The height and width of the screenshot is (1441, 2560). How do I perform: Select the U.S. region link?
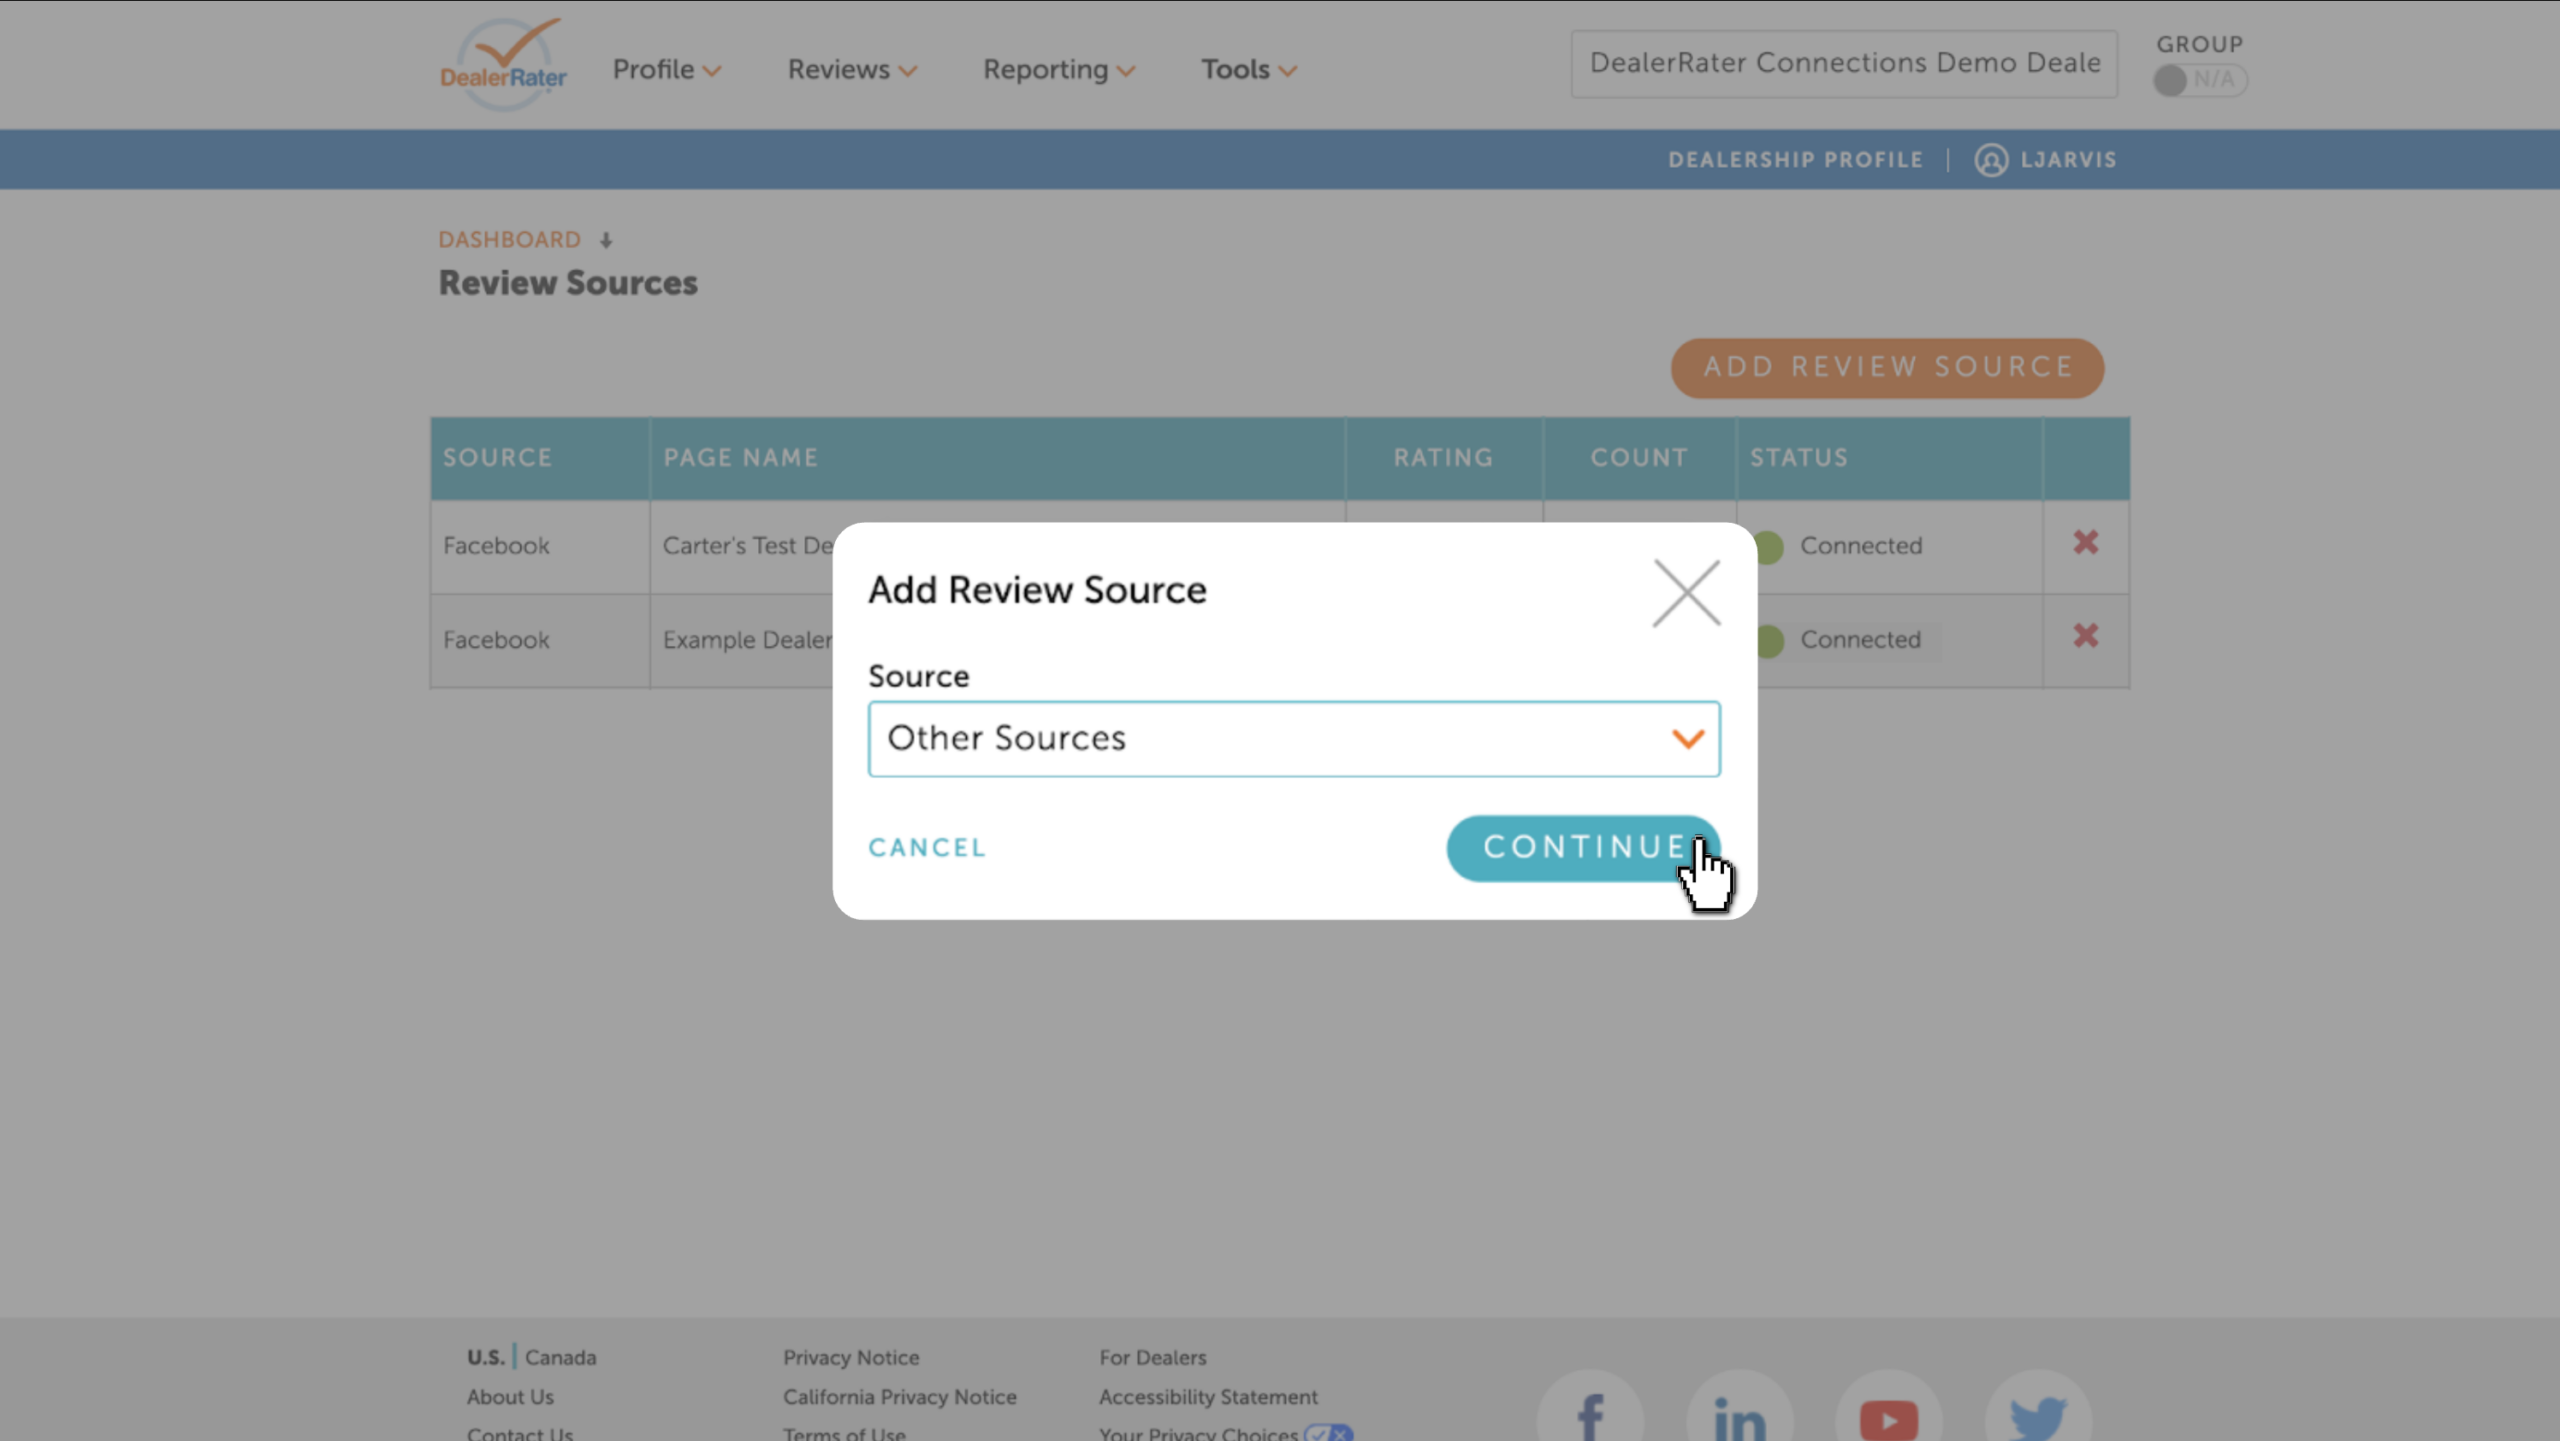tap(485, 1358)
